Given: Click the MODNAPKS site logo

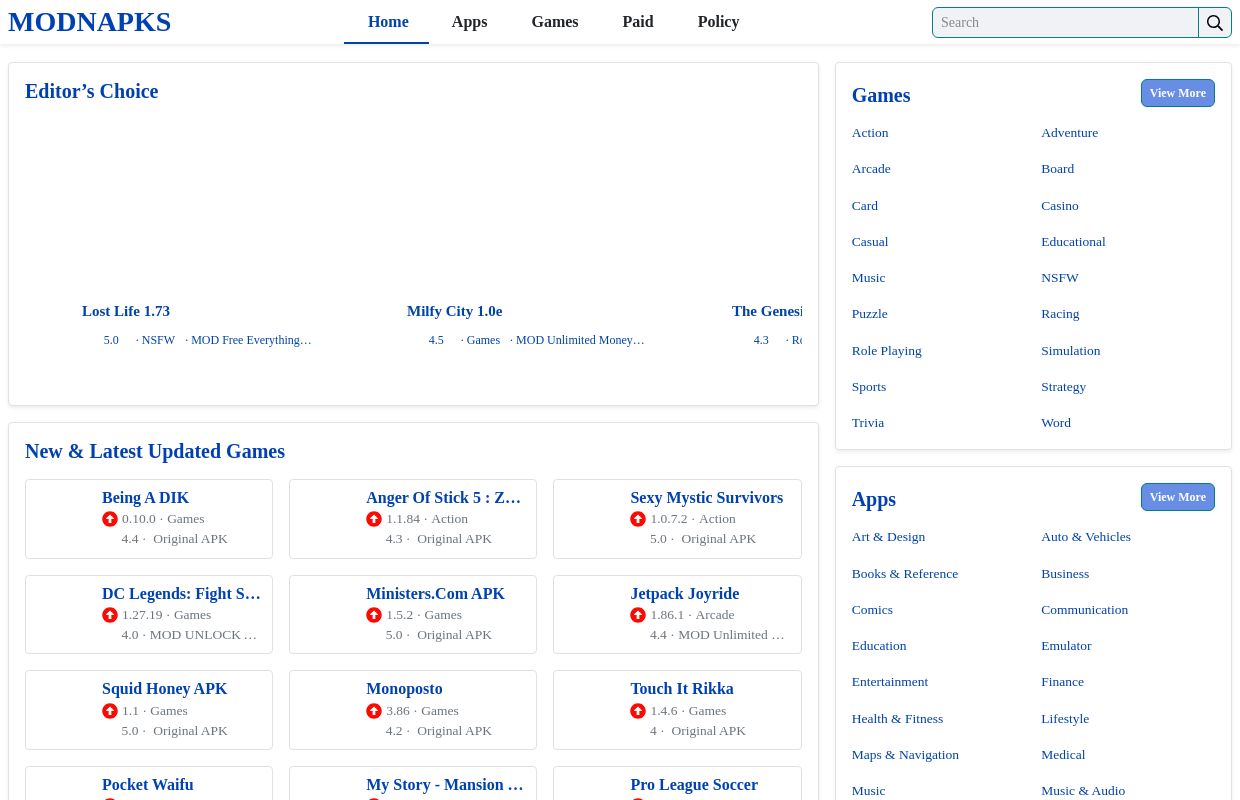Looking at the screenshot, I should click(90, 22).
